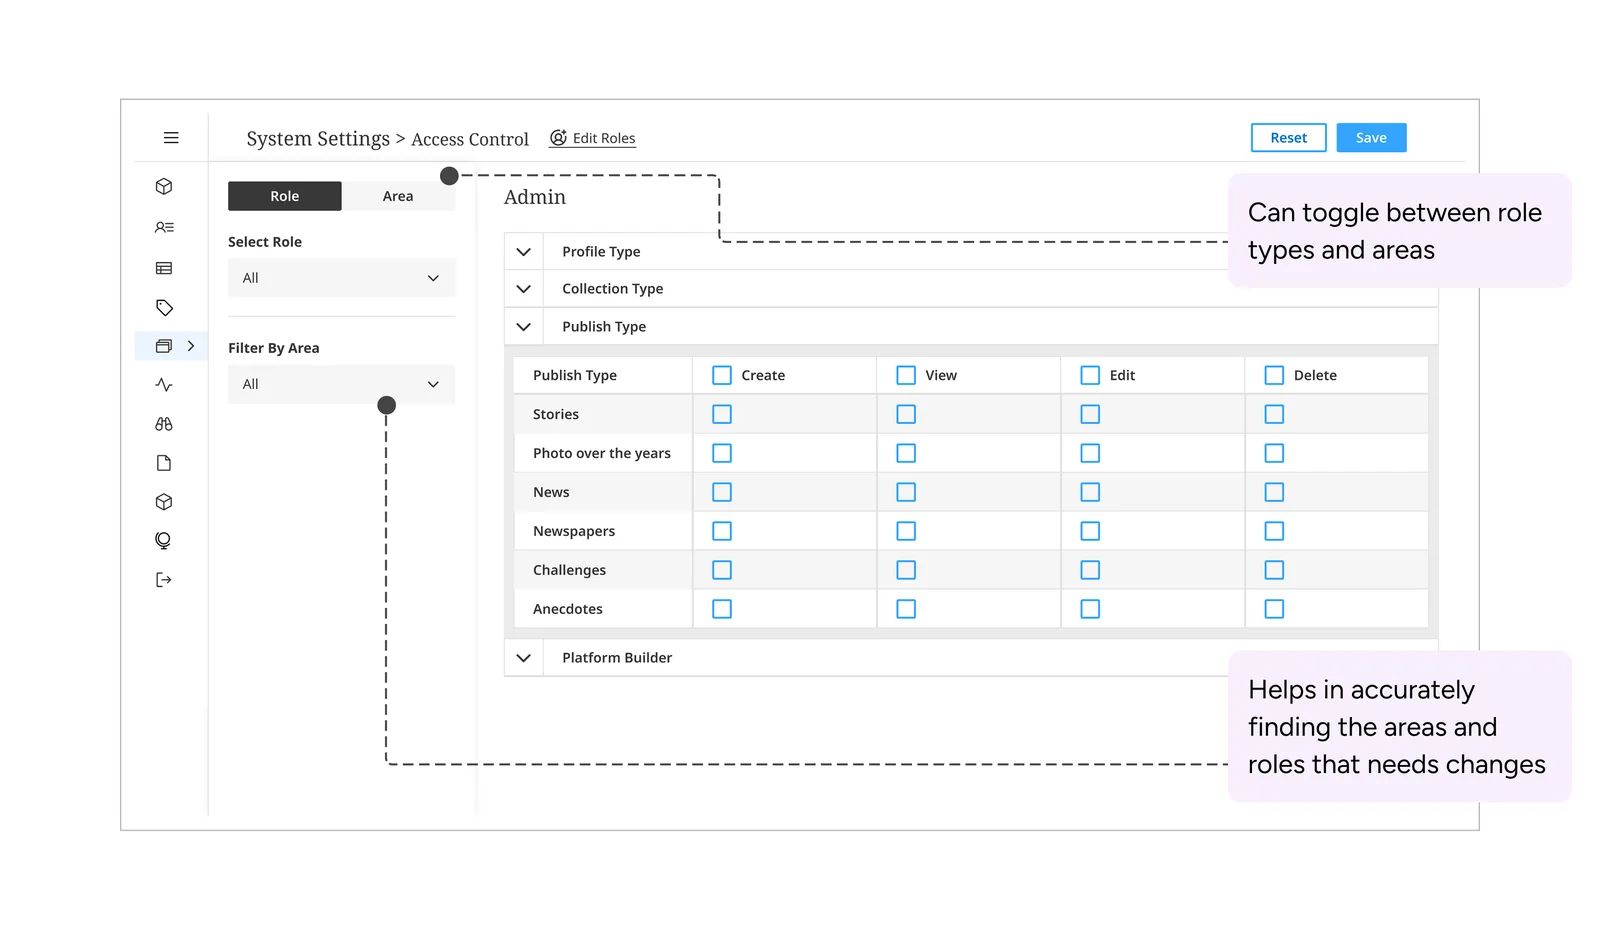Image resolution: width=1600 pixels, height=937 pixels.
Task: Enable Create permission for Stories
Action: [x=722, y=414]
